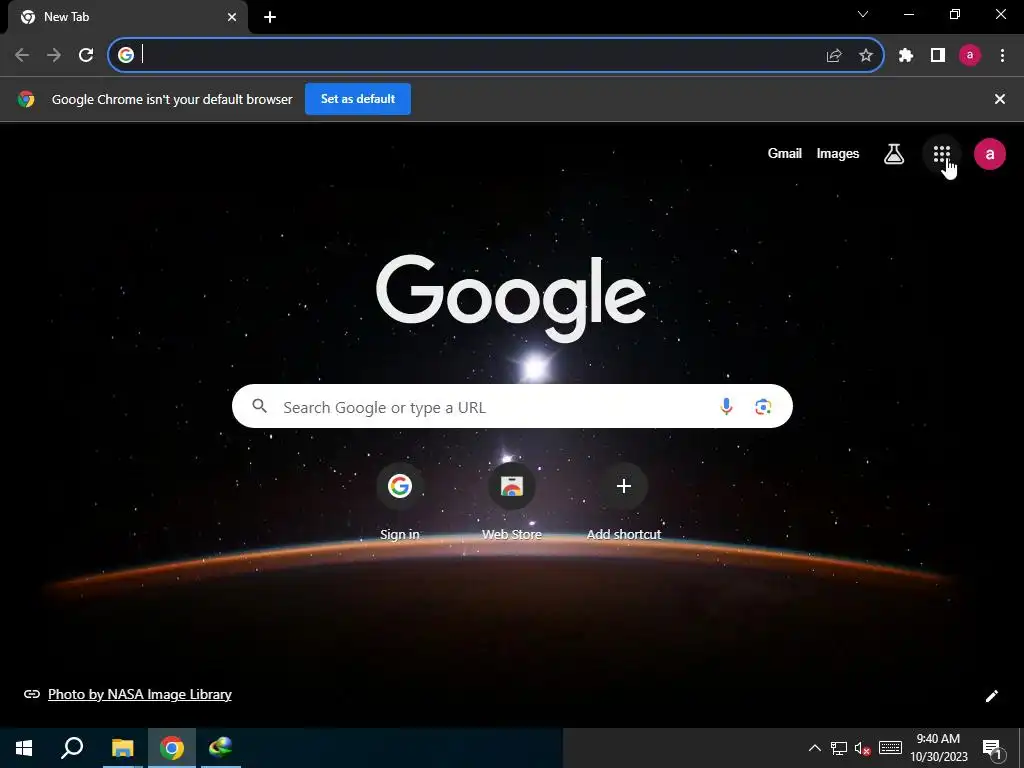
Task: Focus the Google search box
Action: (512, 406)
